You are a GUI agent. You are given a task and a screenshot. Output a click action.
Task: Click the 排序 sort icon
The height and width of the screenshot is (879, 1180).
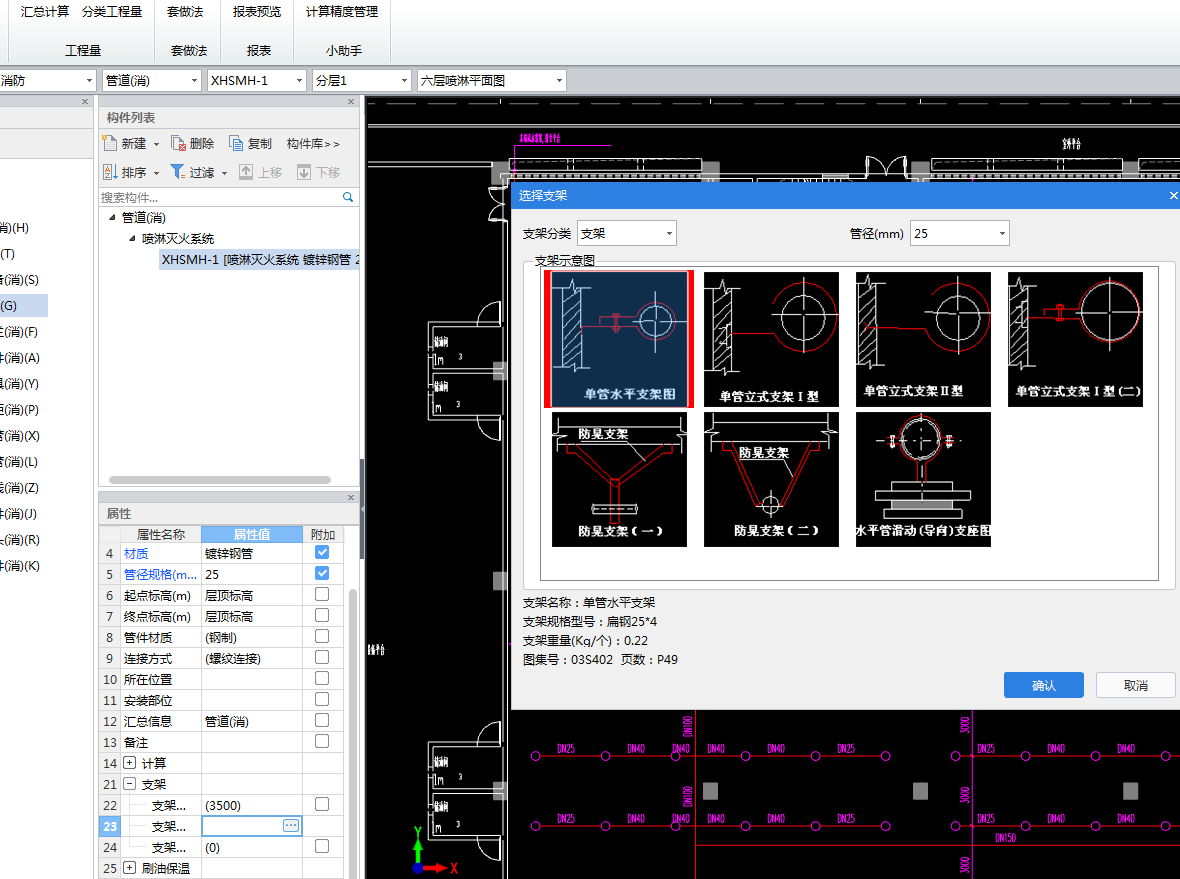pyautogui.click(x=110, y=172)
